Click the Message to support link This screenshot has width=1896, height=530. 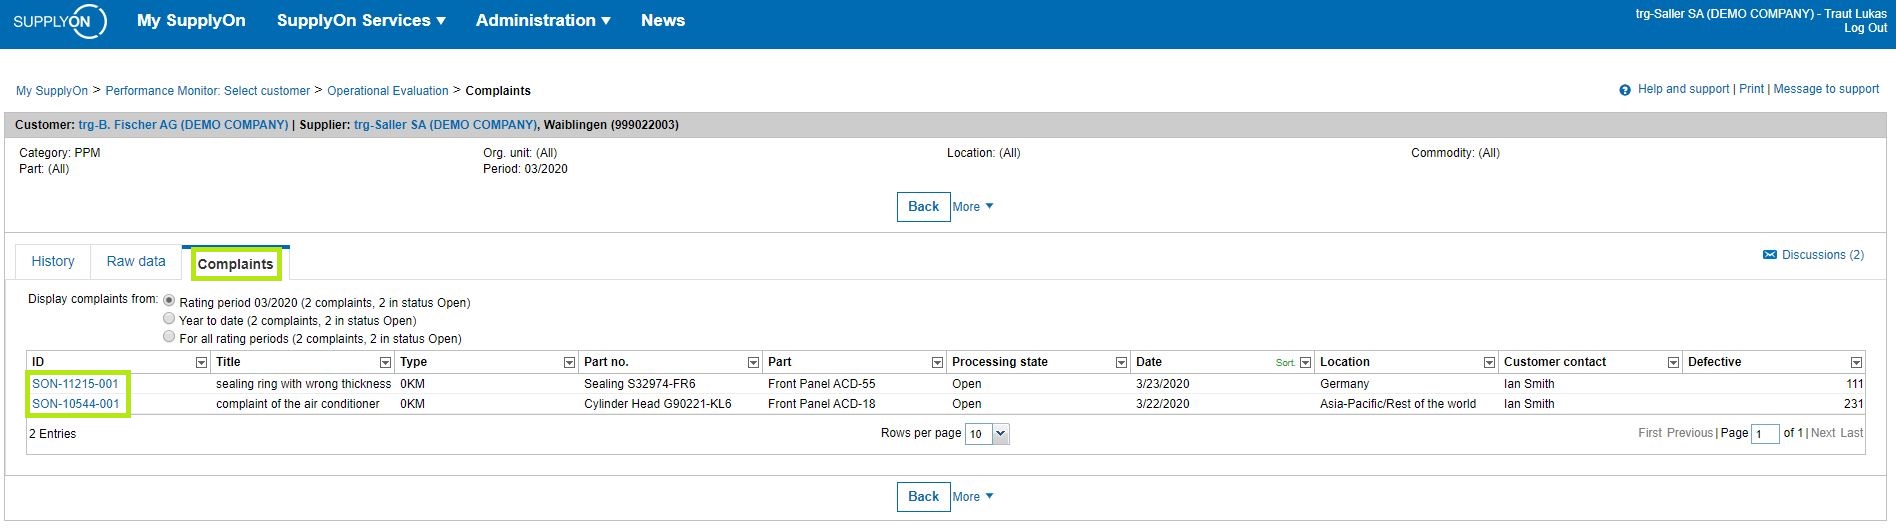tap(1826, 89)
